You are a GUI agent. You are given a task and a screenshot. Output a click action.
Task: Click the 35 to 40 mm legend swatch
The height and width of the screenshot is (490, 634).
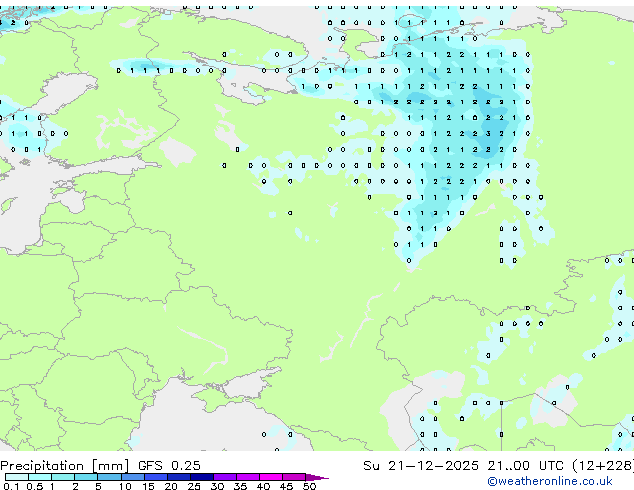[x=248, y=477]
